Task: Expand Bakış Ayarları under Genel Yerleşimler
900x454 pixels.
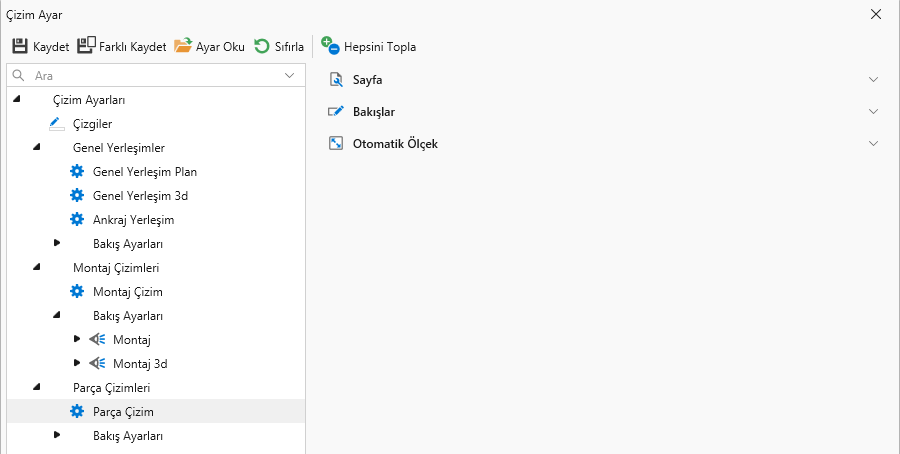Action: click(x=57, y=243)
